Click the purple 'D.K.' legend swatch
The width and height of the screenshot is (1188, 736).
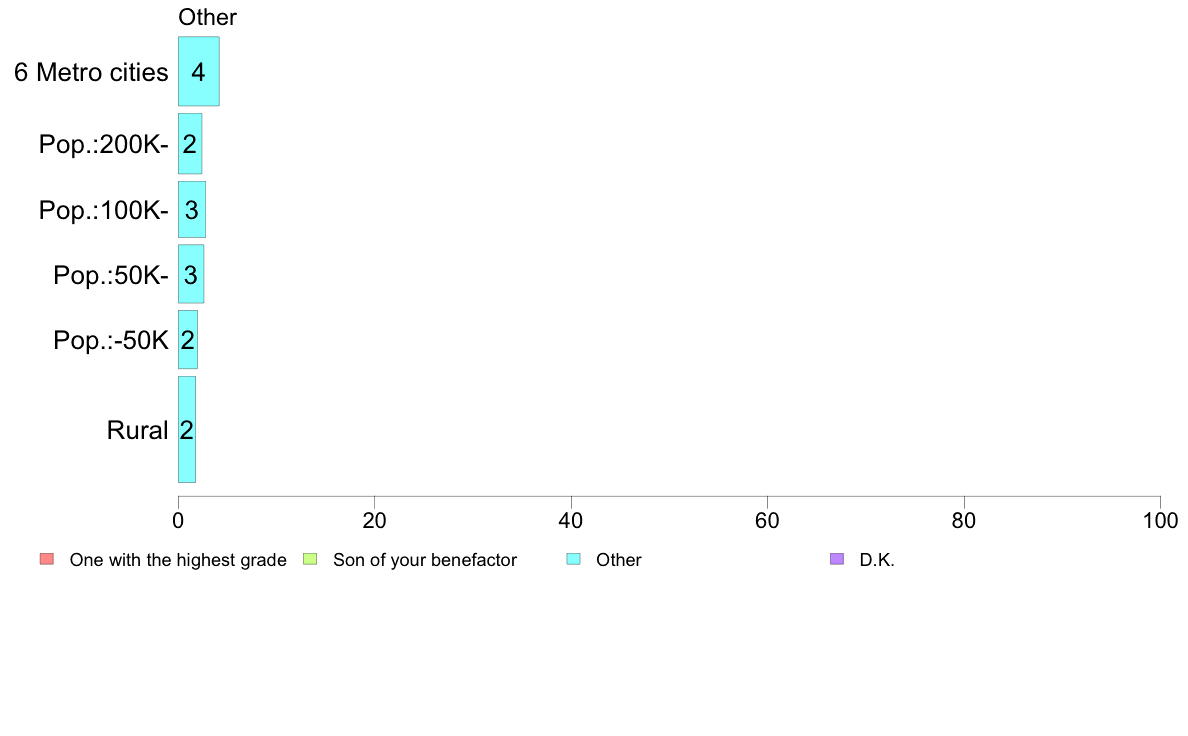click(837, 559)
